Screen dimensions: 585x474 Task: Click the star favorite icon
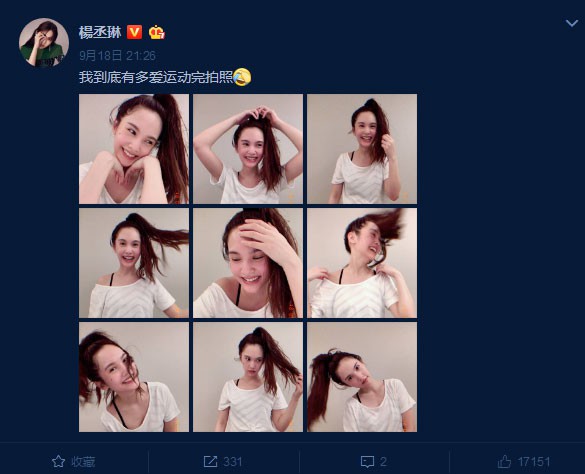point(59,462)
